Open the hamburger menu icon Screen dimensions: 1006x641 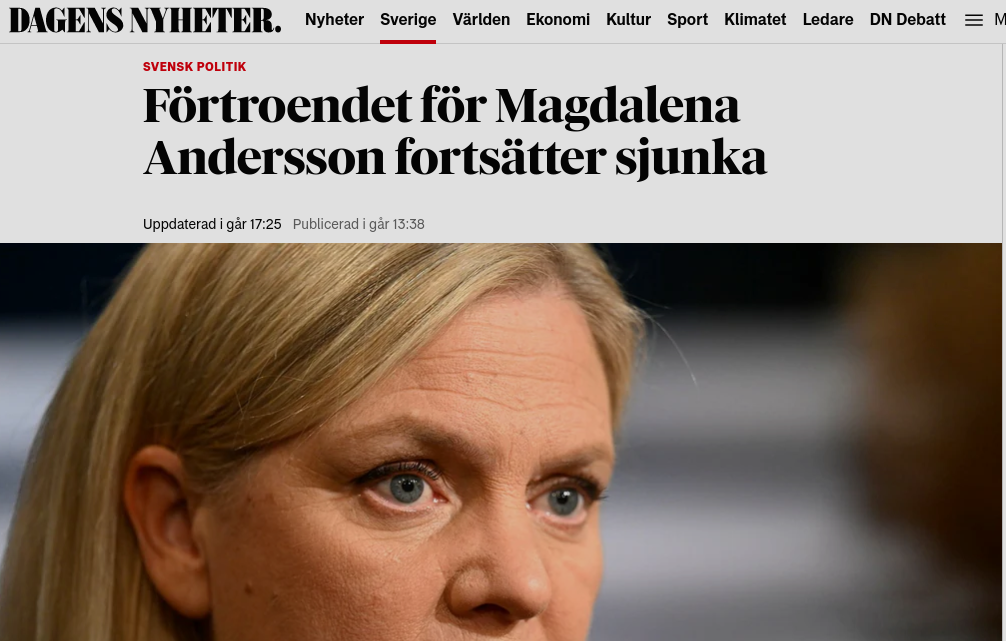[x=973, y=21]
